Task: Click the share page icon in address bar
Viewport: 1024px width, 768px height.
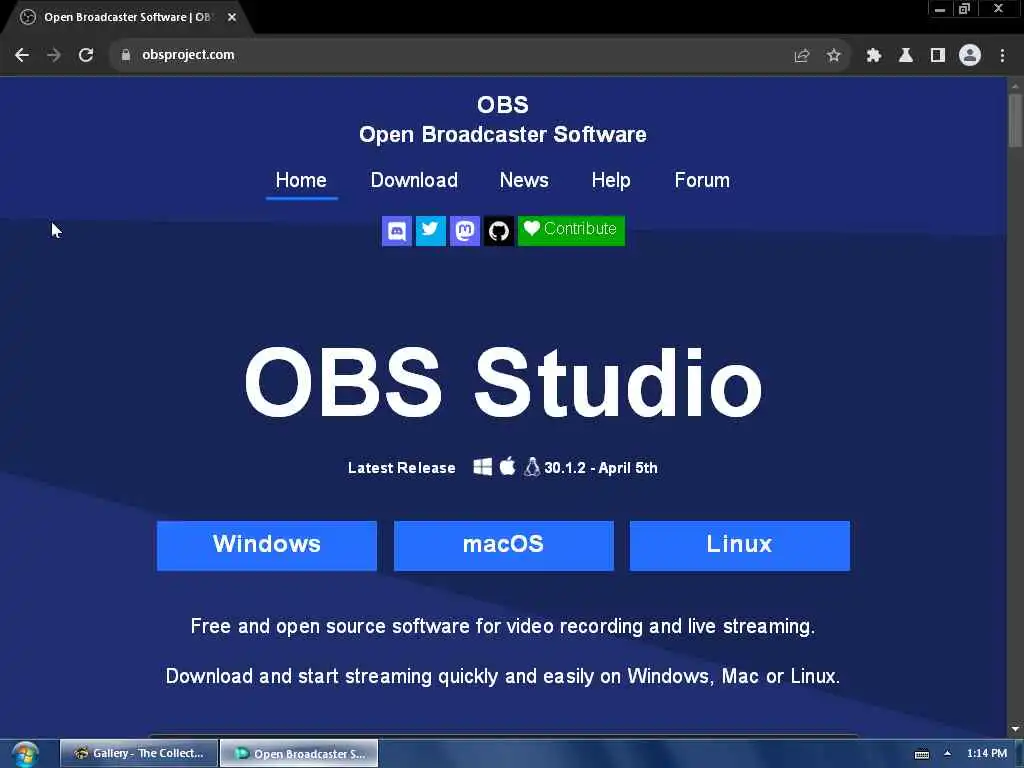Action: pyautogui.click(x=802, y=56)
